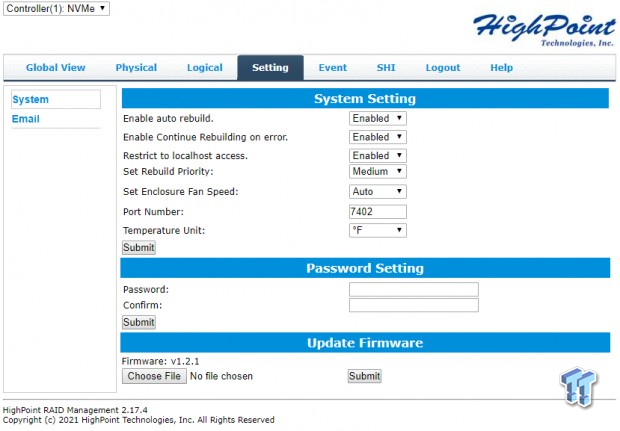The height and width of the screenshot is (431, 620).
Task: Open Enable Continue Rebuilding on error dropdown
Action: coord(378,137)
